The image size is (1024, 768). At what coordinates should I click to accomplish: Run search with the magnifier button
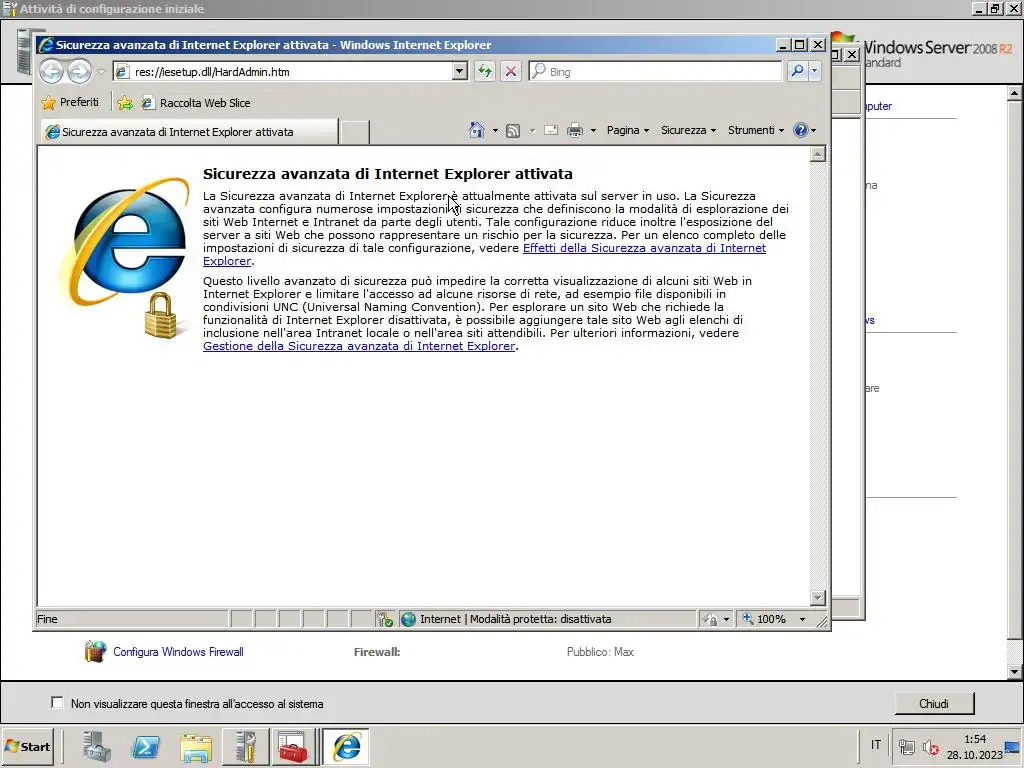[797, 71]
